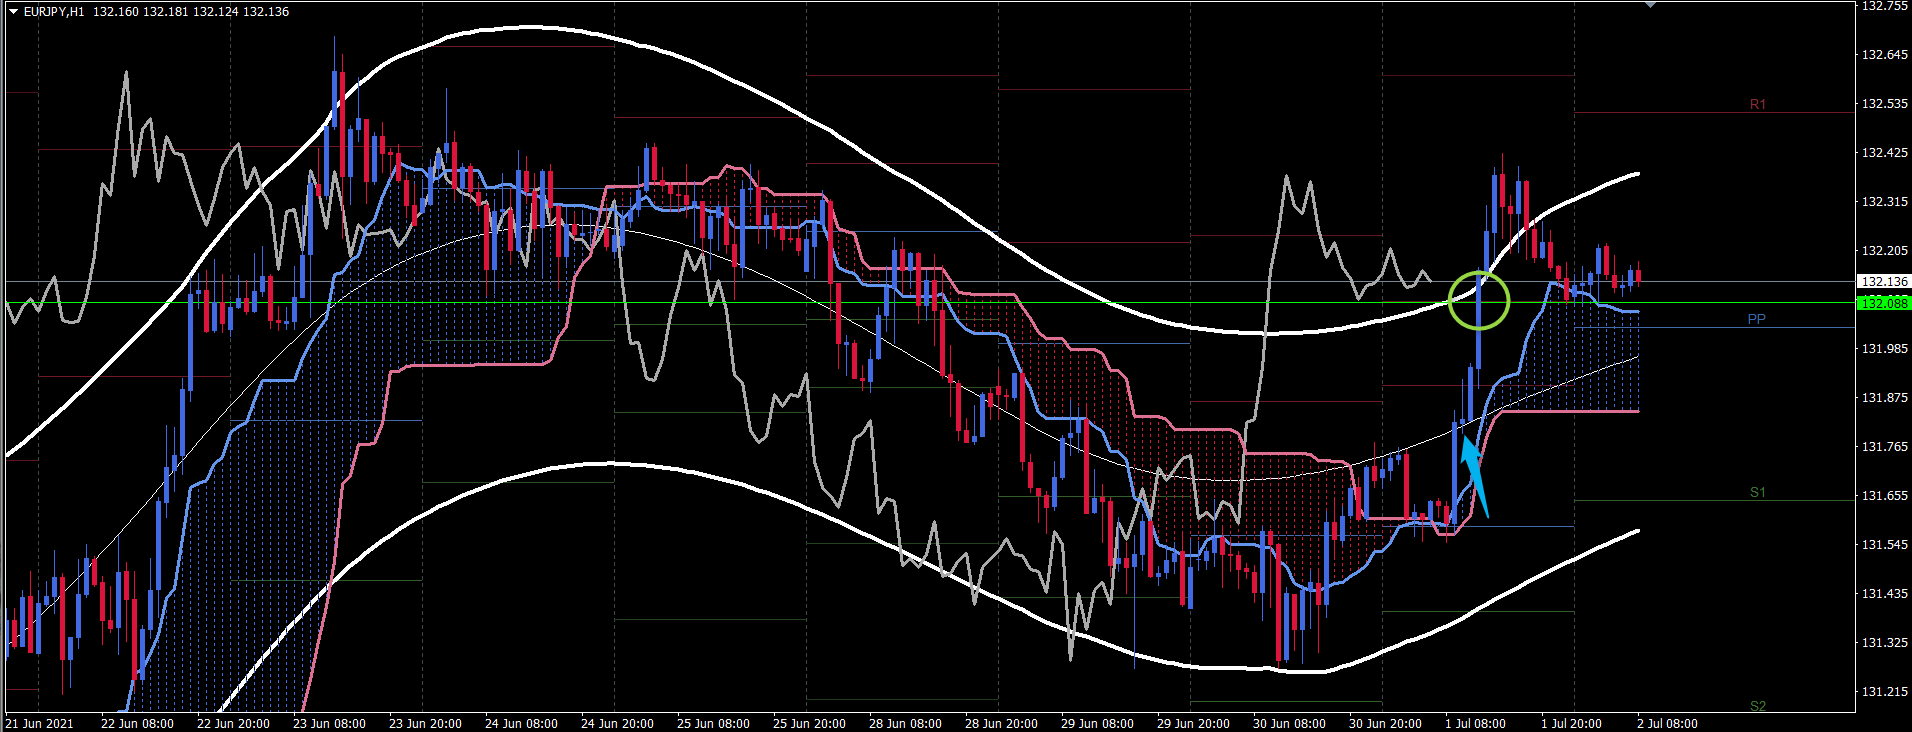Click the 1 Jul 08:00 time label
The image size is (1912, 732).
(x=1474, y=723)
